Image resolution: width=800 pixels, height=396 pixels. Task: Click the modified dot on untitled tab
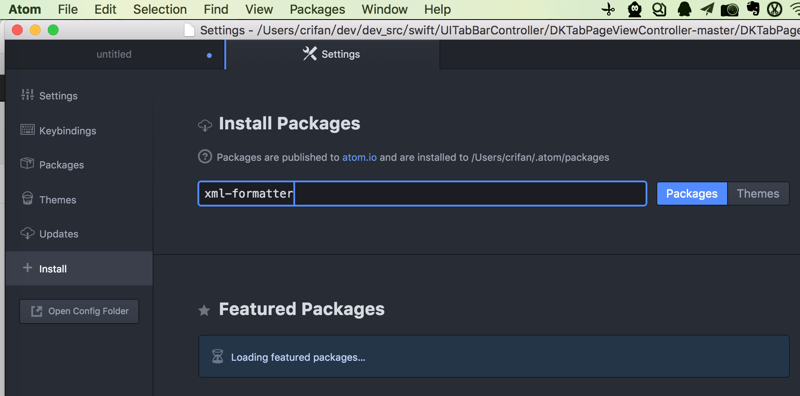209,55
